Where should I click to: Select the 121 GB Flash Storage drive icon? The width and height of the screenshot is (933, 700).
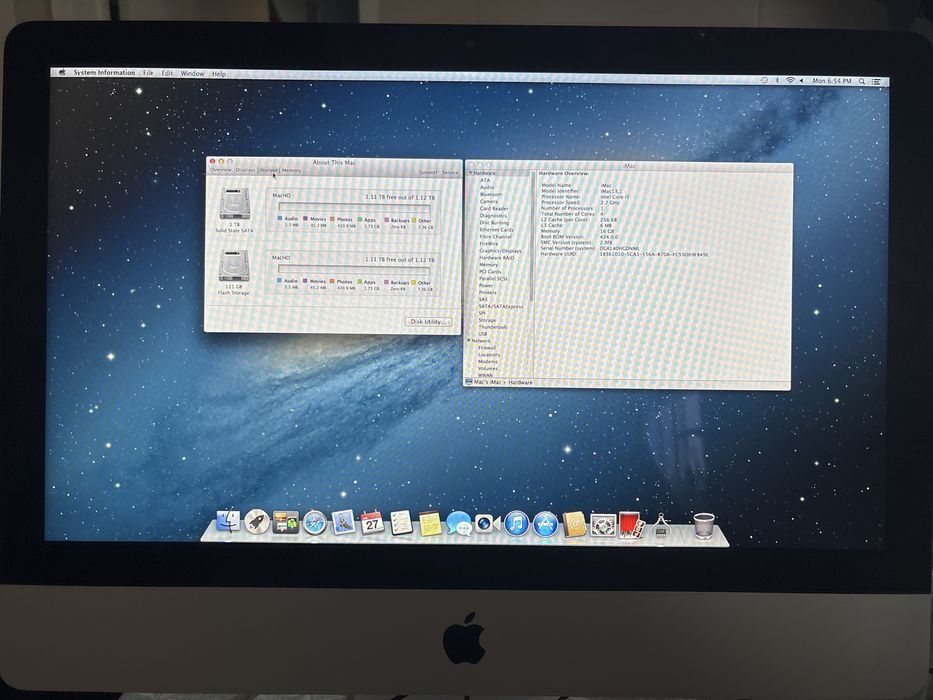(x=233, y=266)
